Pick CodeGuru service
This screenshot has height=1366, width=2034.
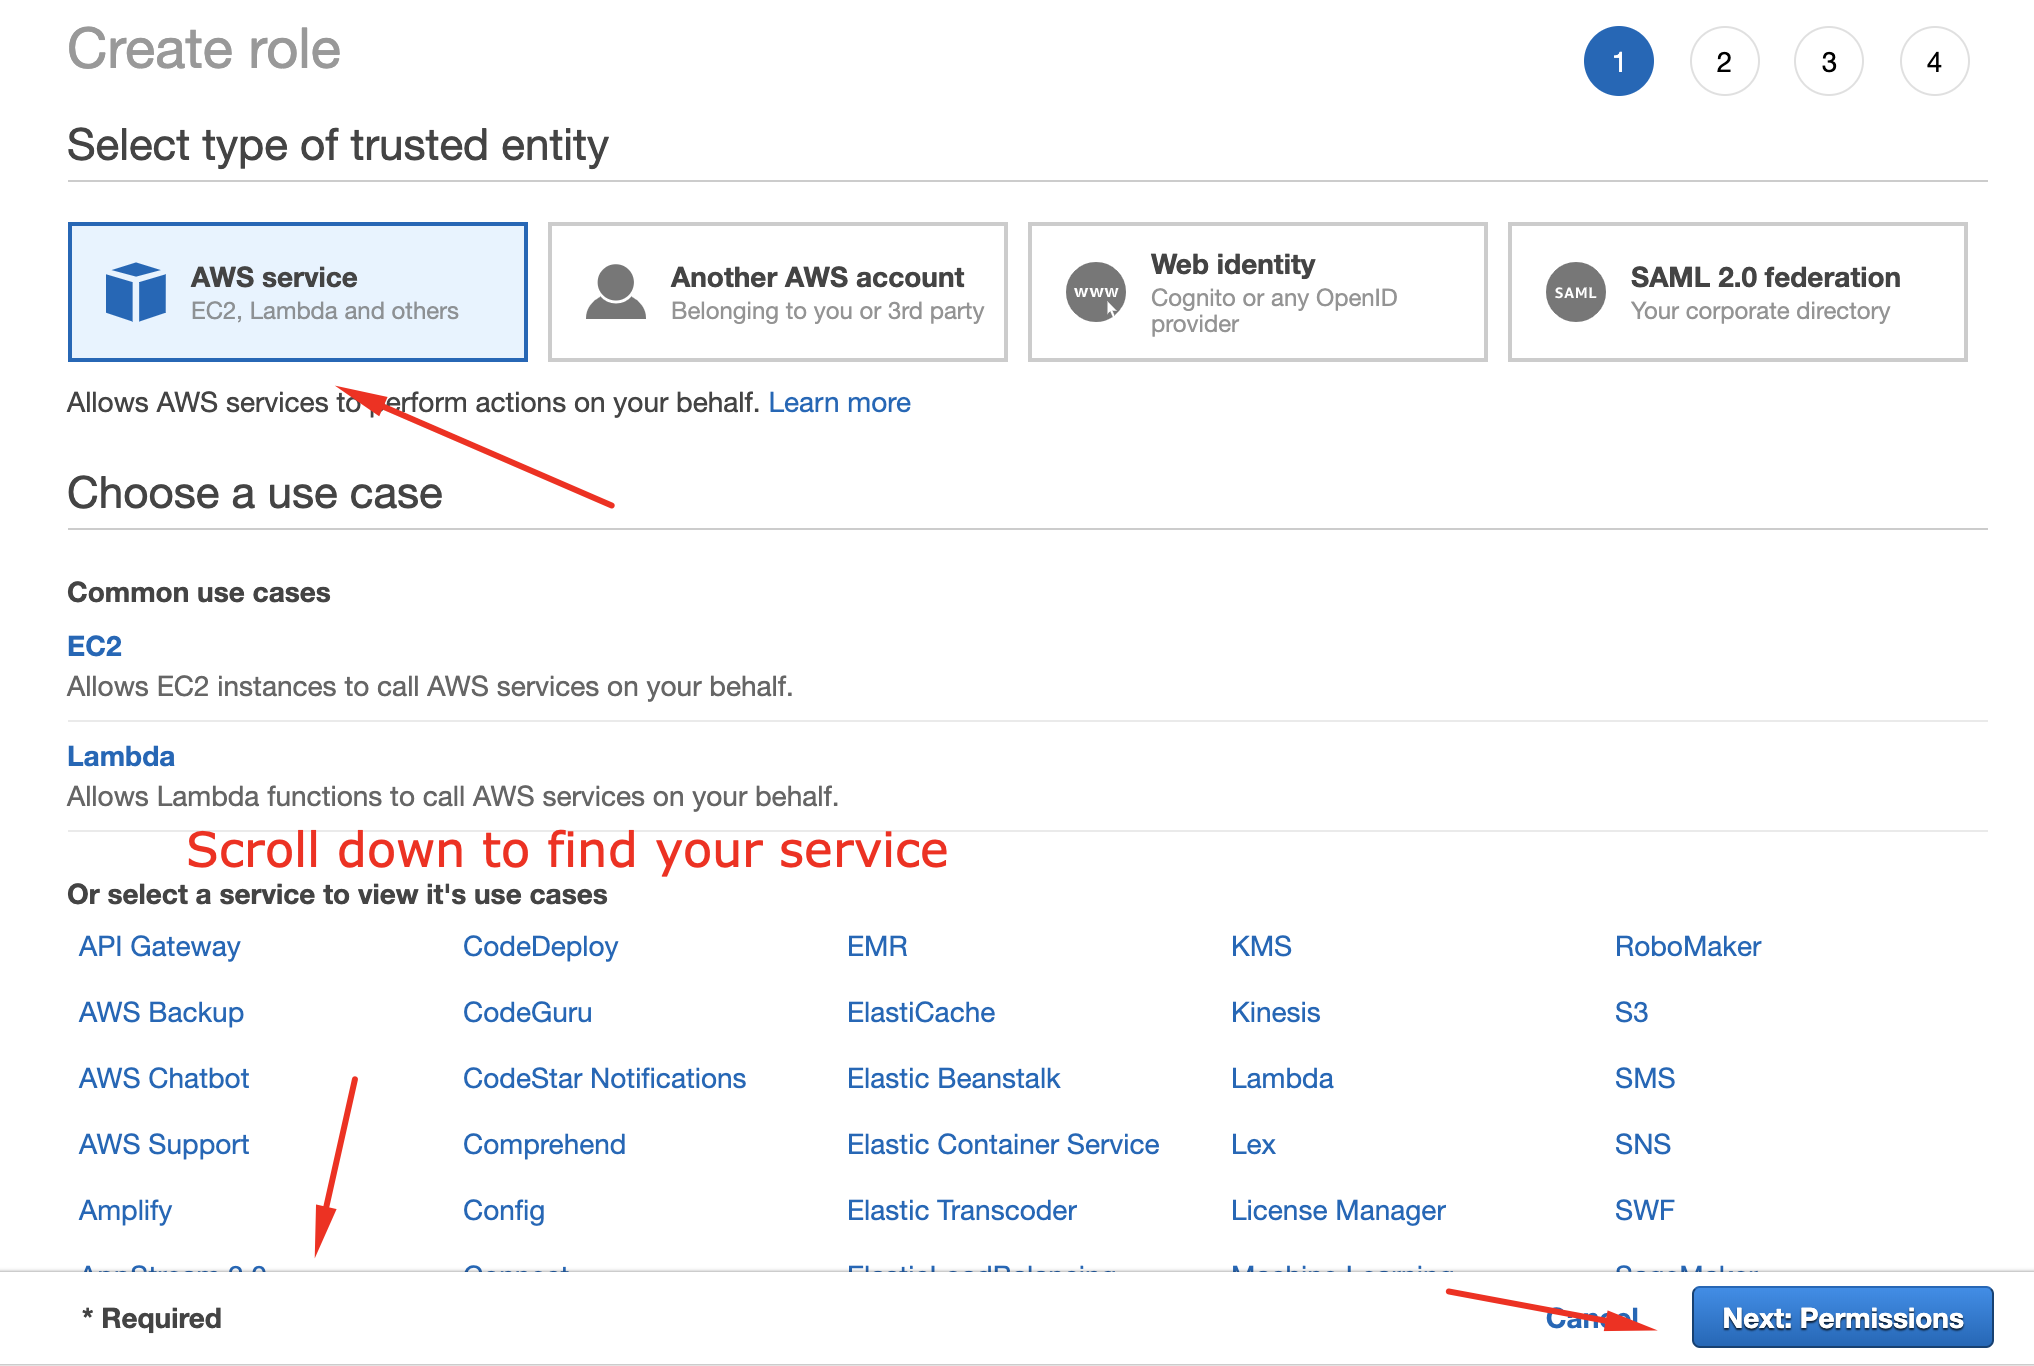(x=528, y=1012)
